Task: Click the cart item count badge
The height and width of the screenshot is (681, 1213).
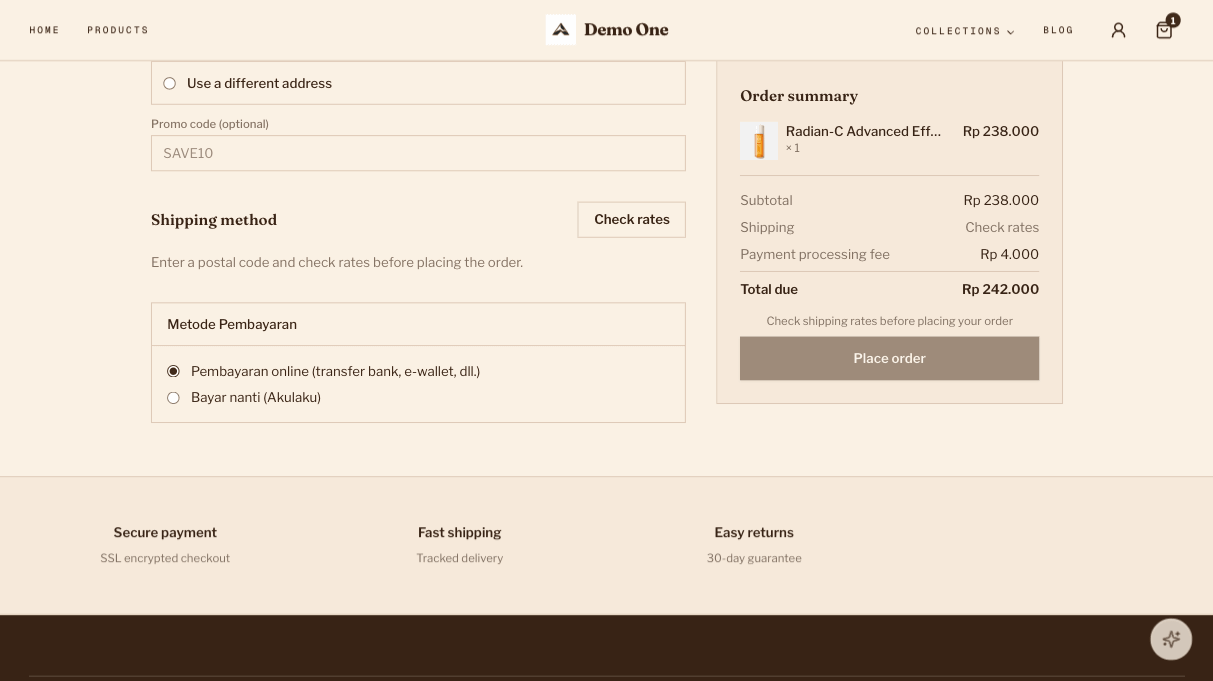Action: (x=1173, y=20)
